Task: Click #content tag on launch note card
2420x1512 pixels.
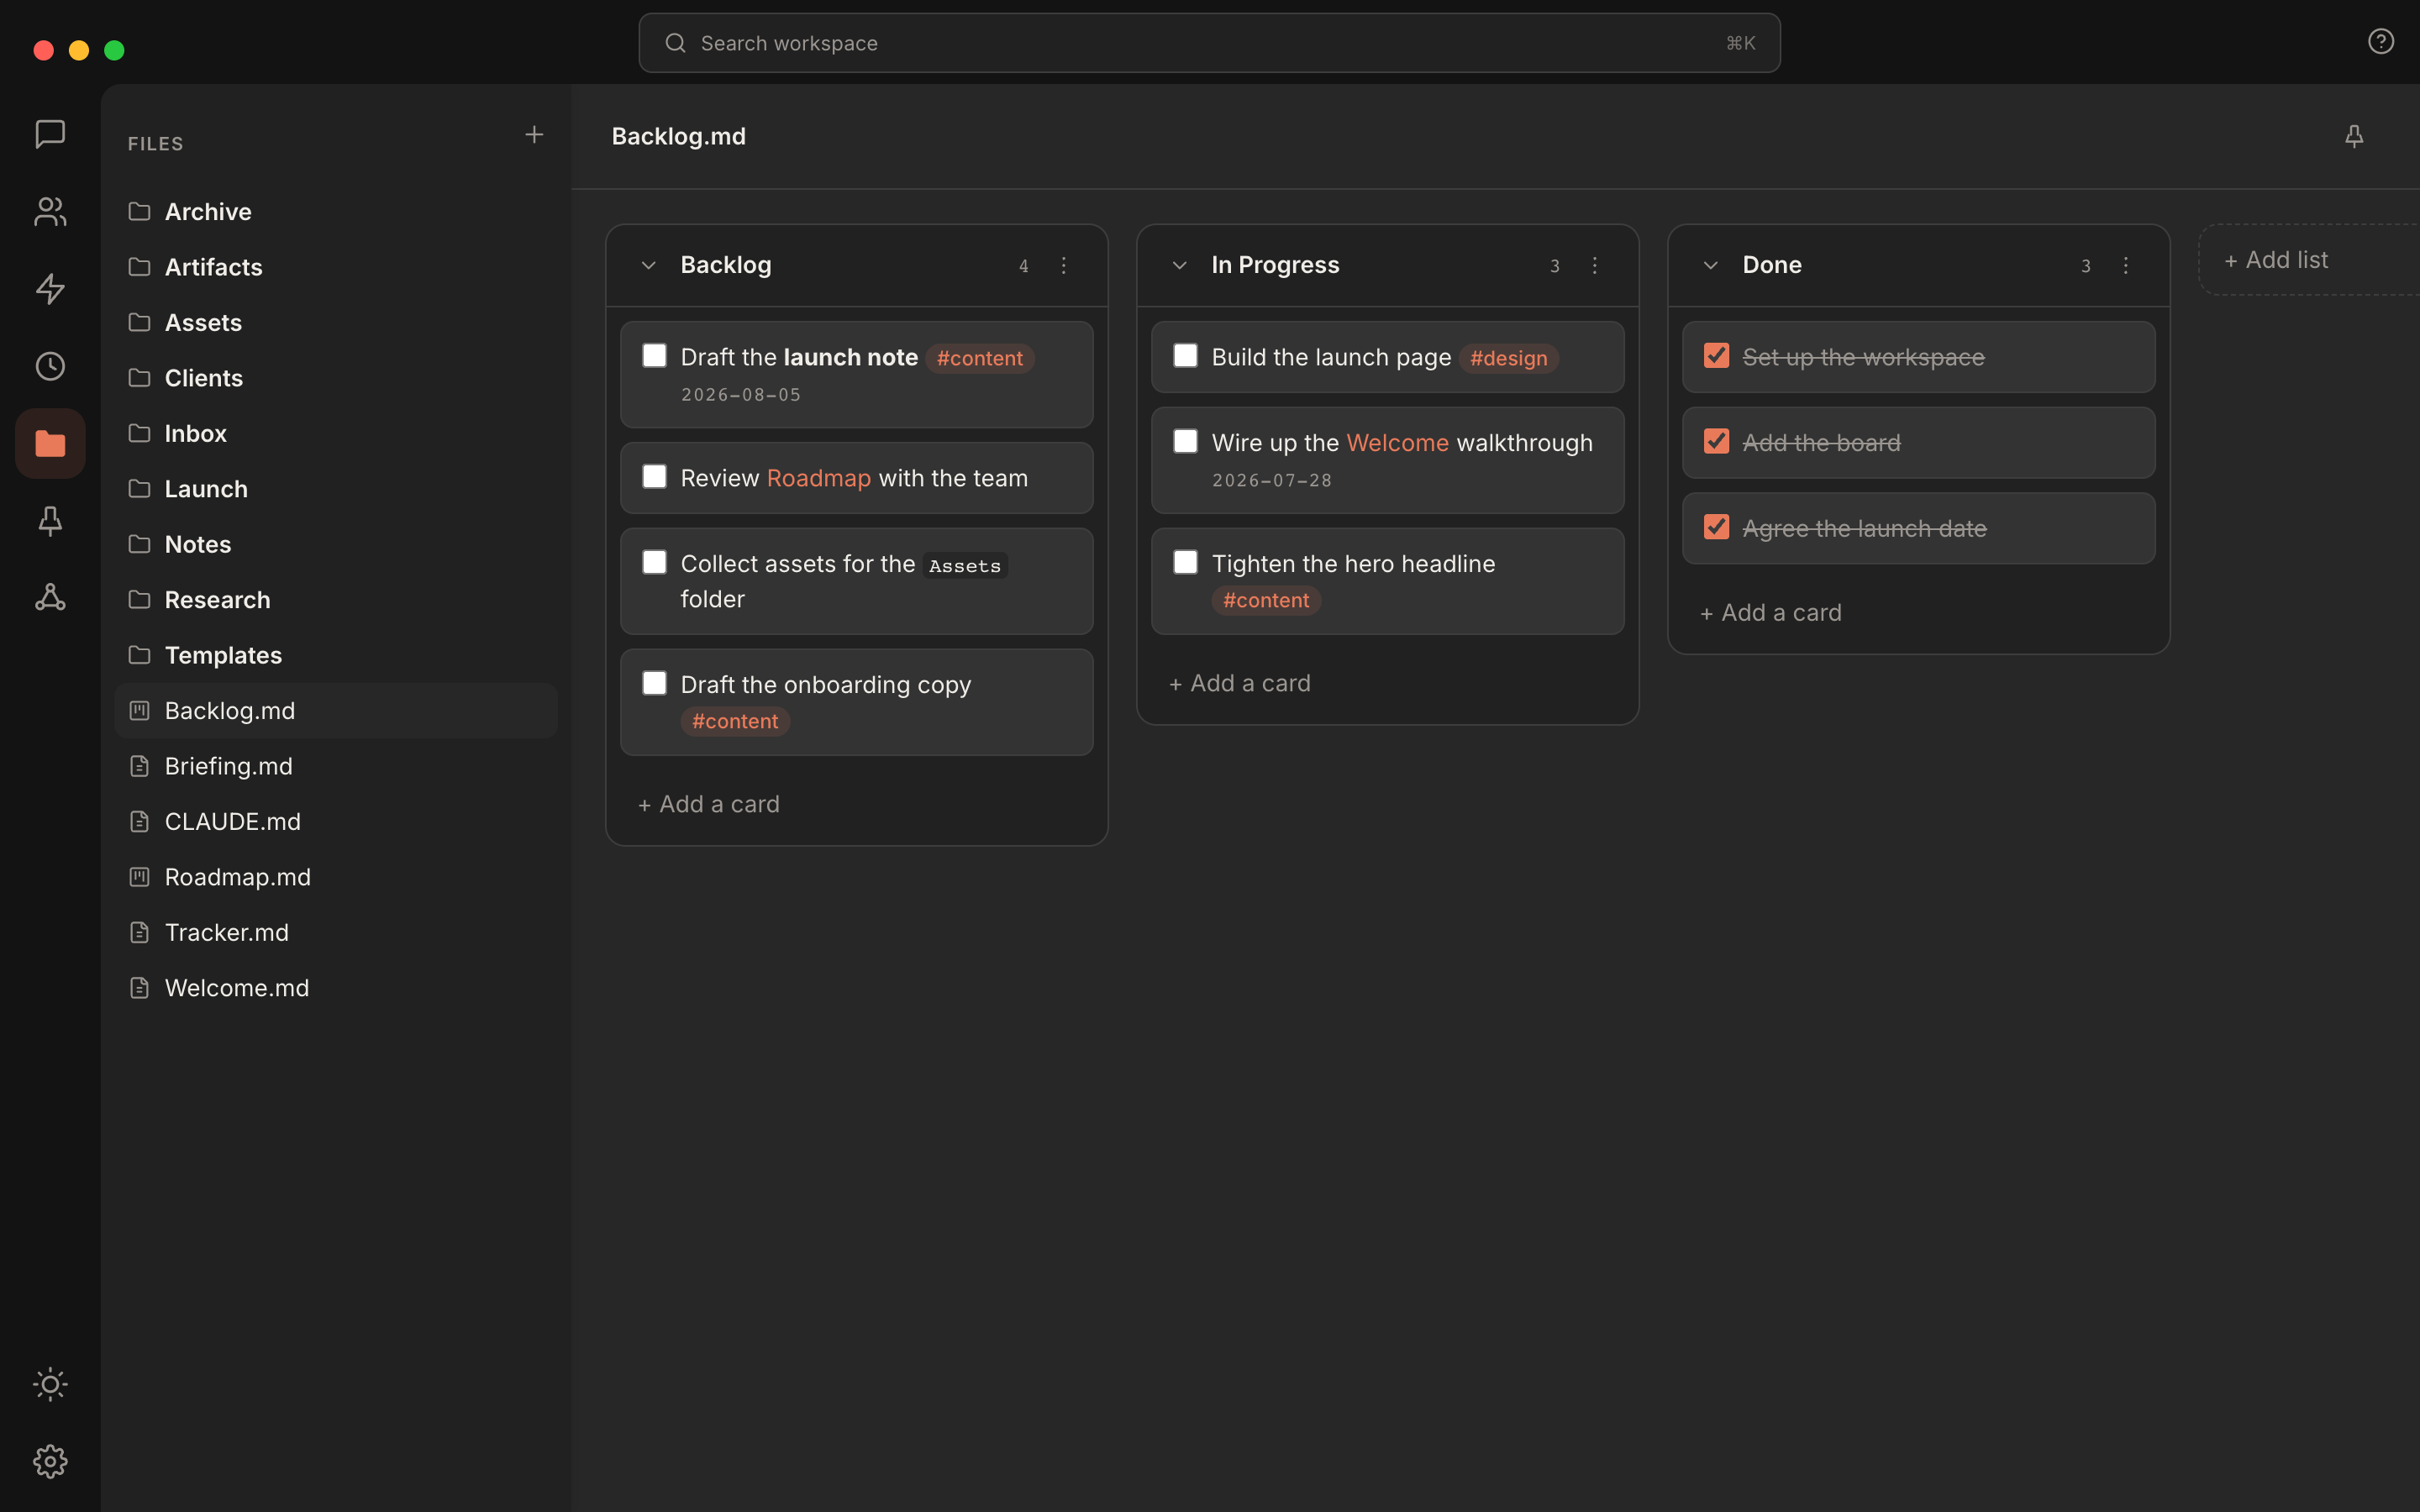Action: [x=979, y=358]
